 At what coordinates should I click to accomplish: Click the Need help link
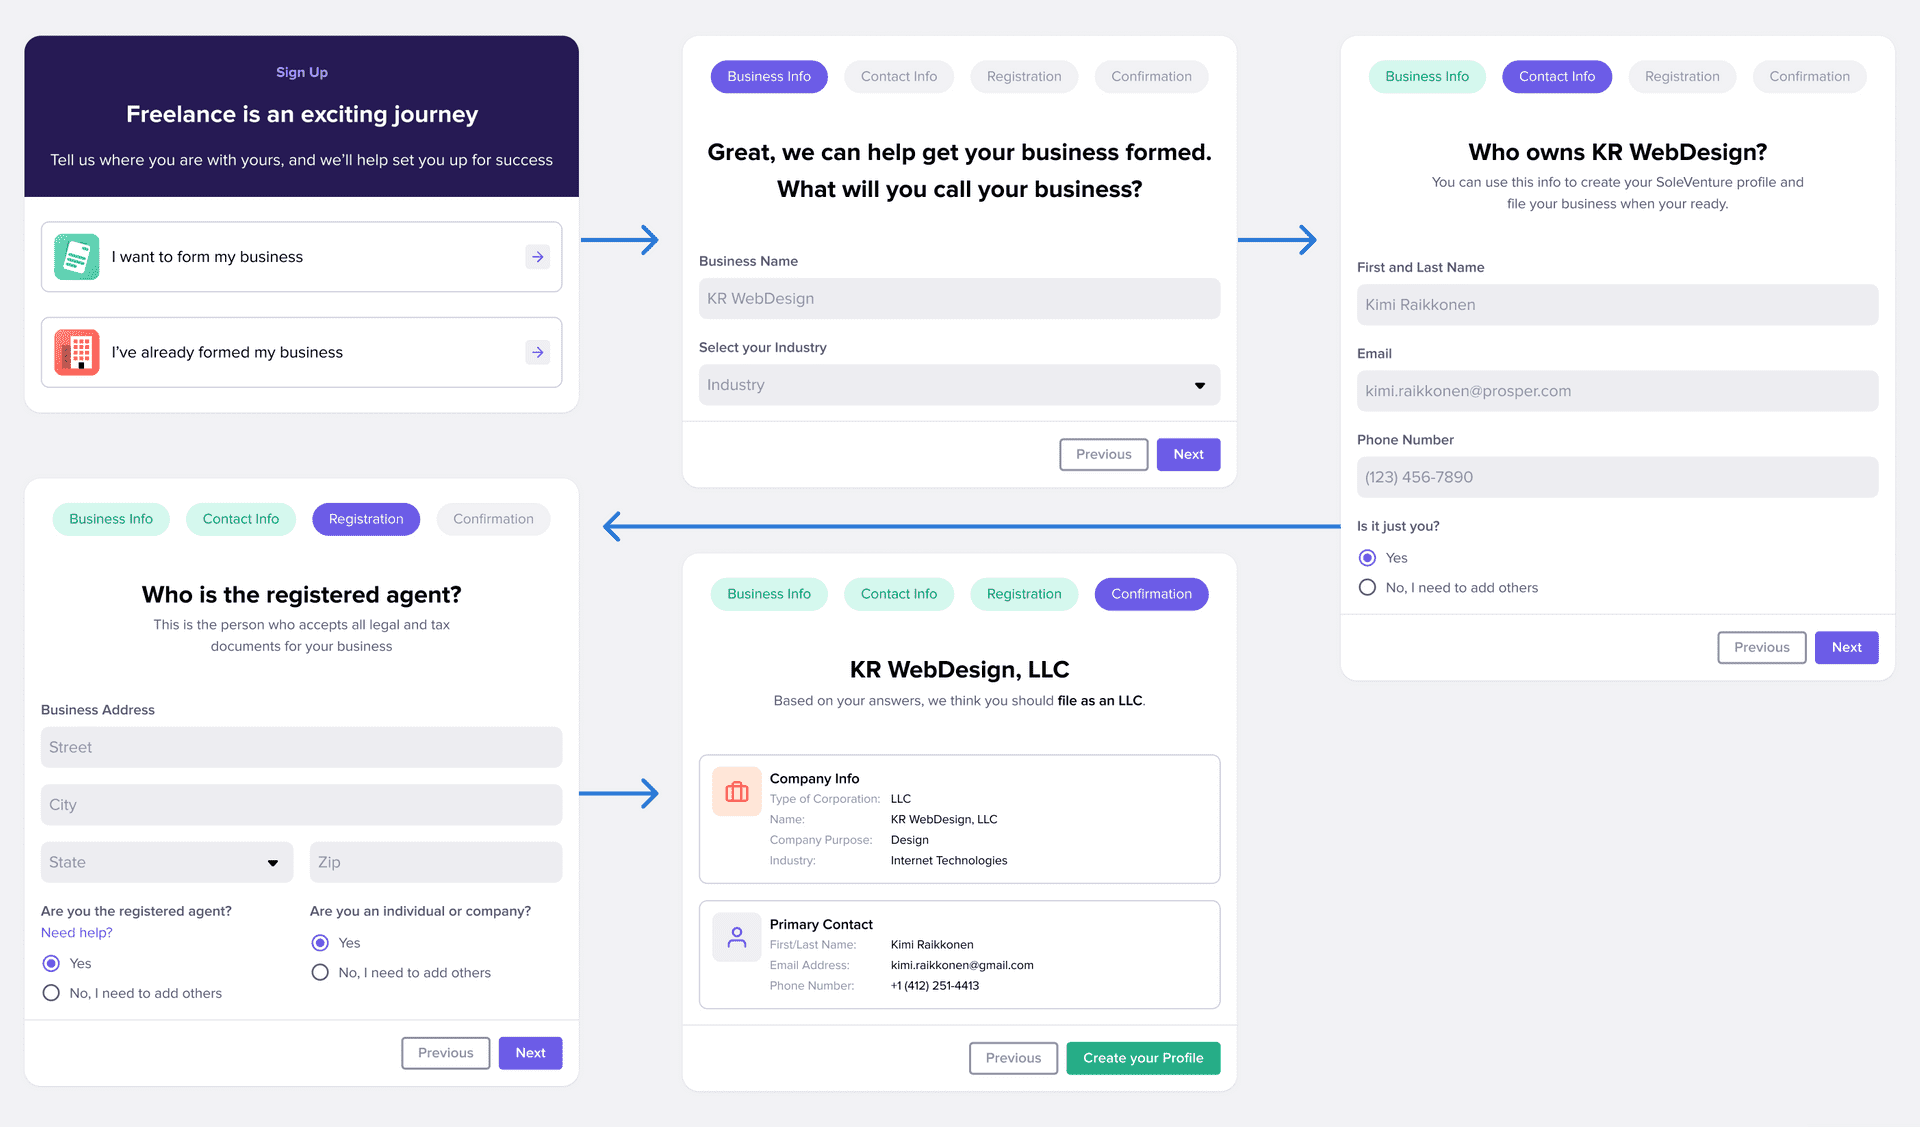(74, 932)
